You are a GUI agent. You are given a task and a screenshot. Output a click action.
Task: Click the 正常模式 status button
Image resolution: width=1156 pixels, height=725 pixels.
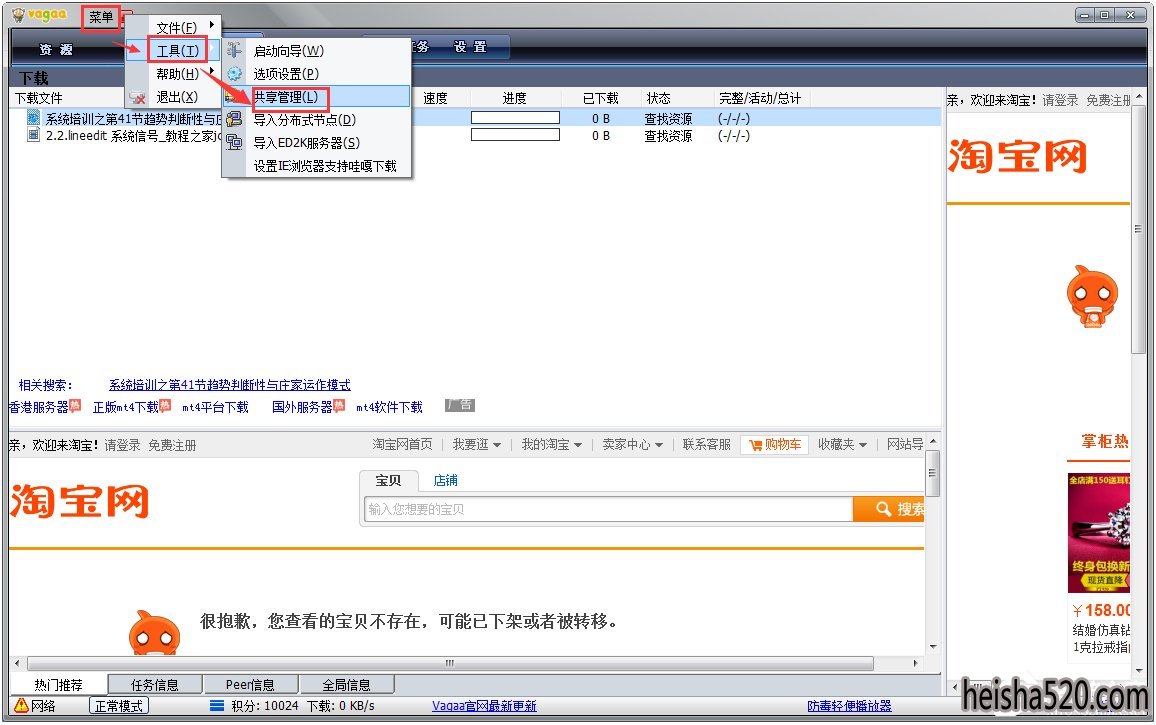[119, 706]
